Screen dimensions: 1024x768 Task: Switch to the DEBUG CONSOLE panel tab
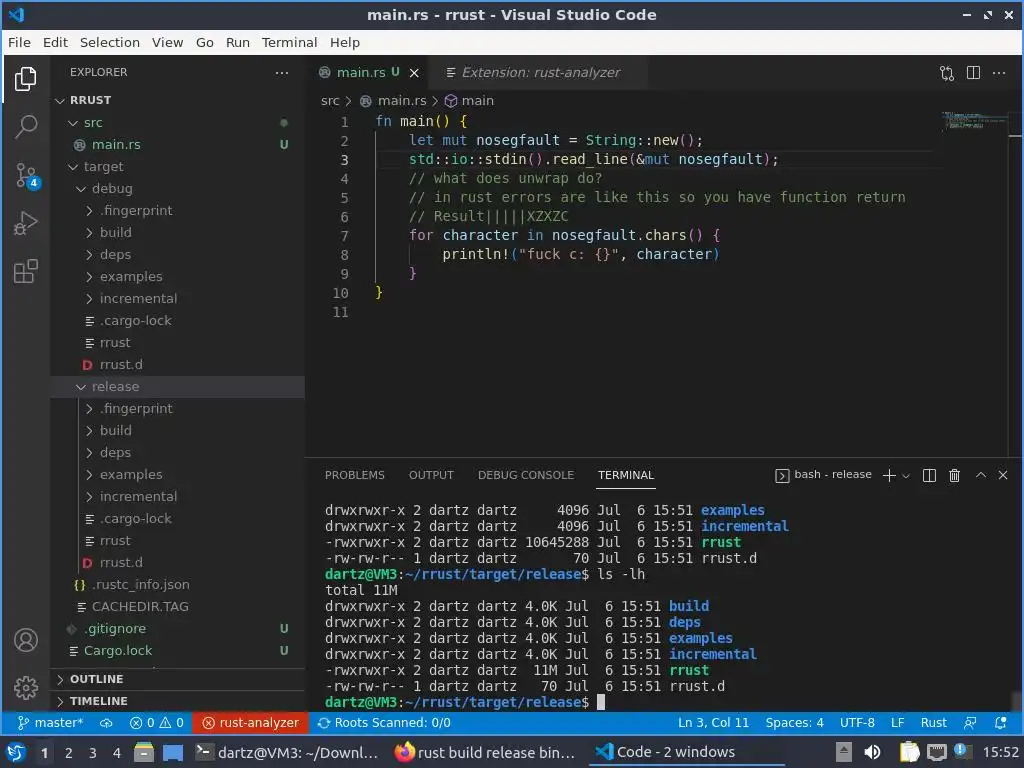pyautogui.click(x=526, y=475)
